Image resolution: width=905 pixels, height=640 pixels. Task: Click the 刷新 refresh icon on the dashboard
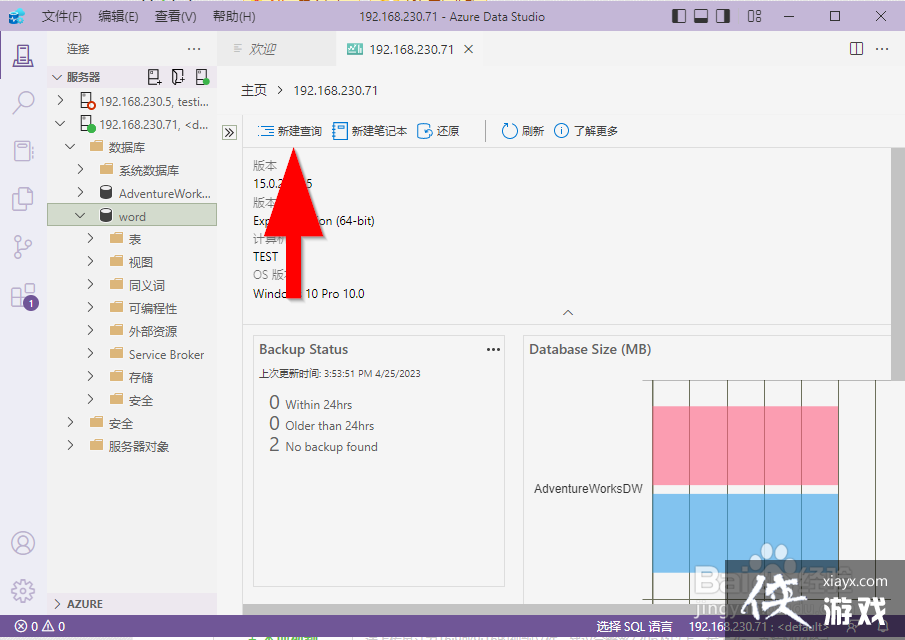coord(510,130)
